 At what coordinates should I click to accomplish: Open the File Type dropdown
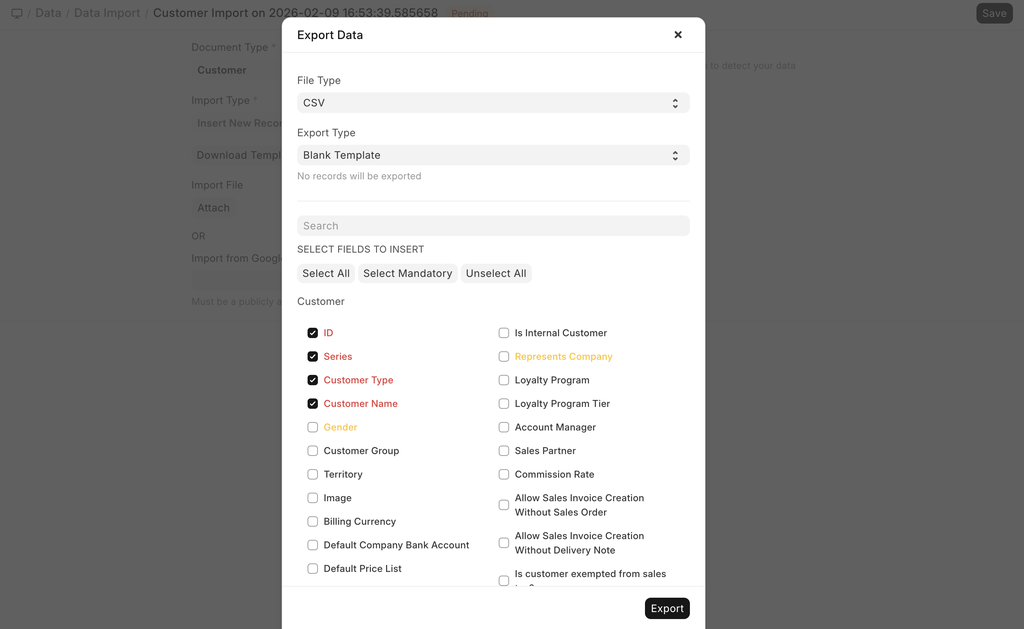click(x=493, y=103)
